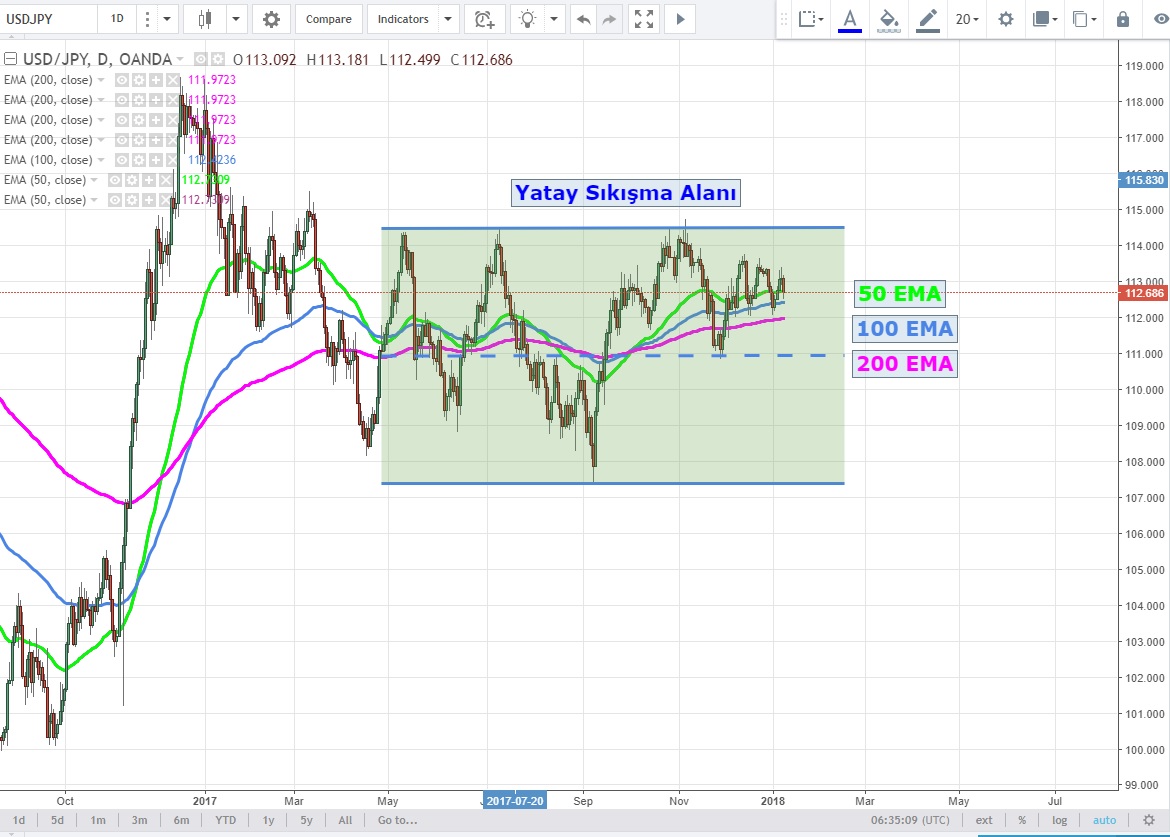This screenshot has height=837, width=1170.
Task: Open the background fill bucket tool
Action: tap(888, 19)
